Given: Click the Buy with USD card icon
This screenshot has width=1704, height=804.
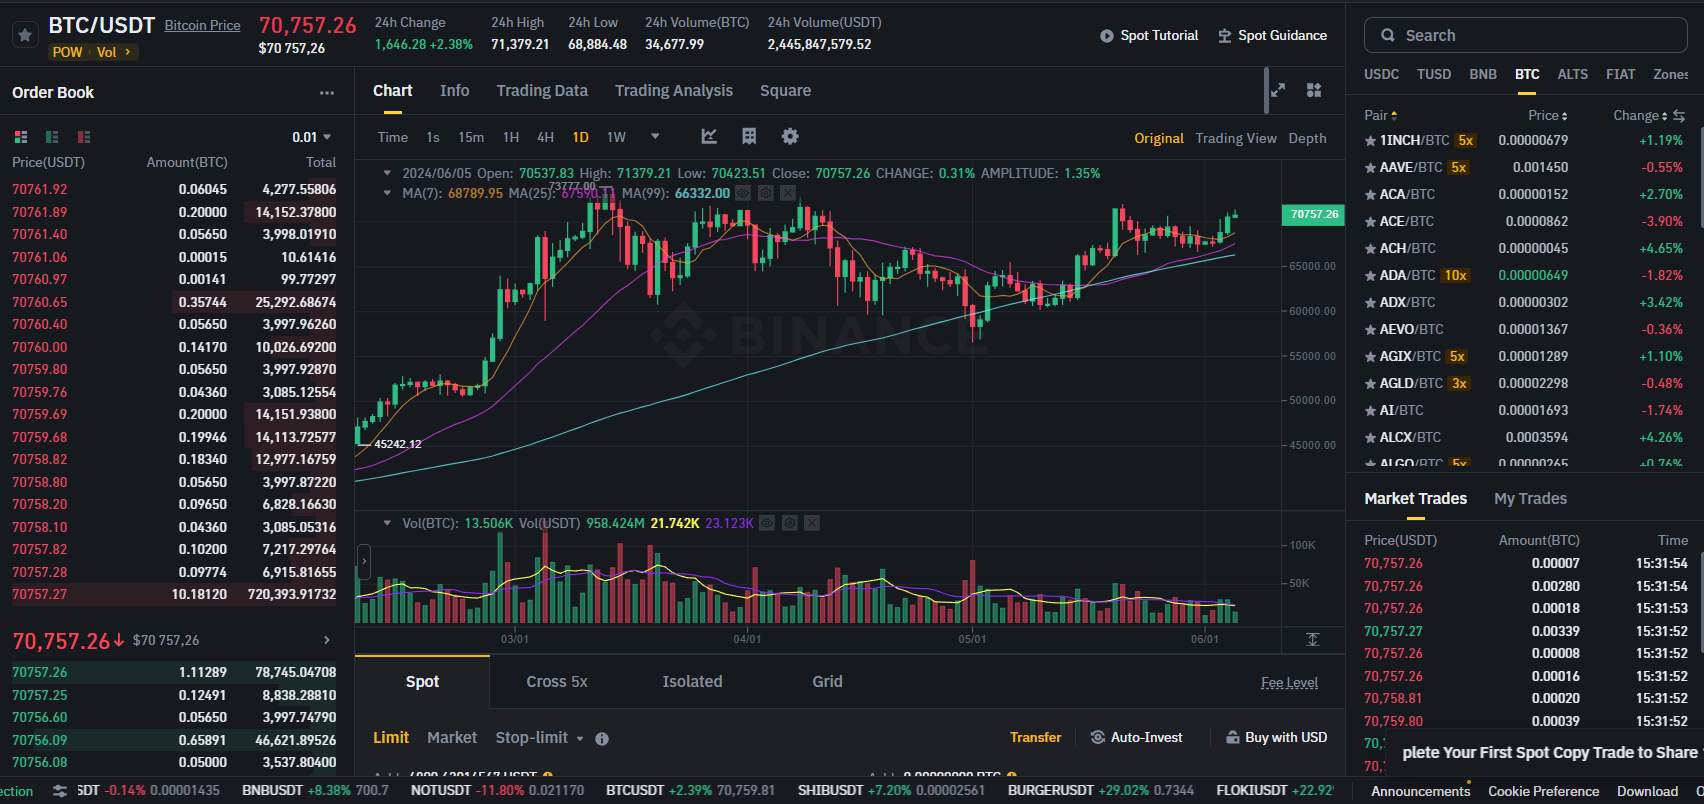Looking at the screenshot, I should click(1232, 737).
